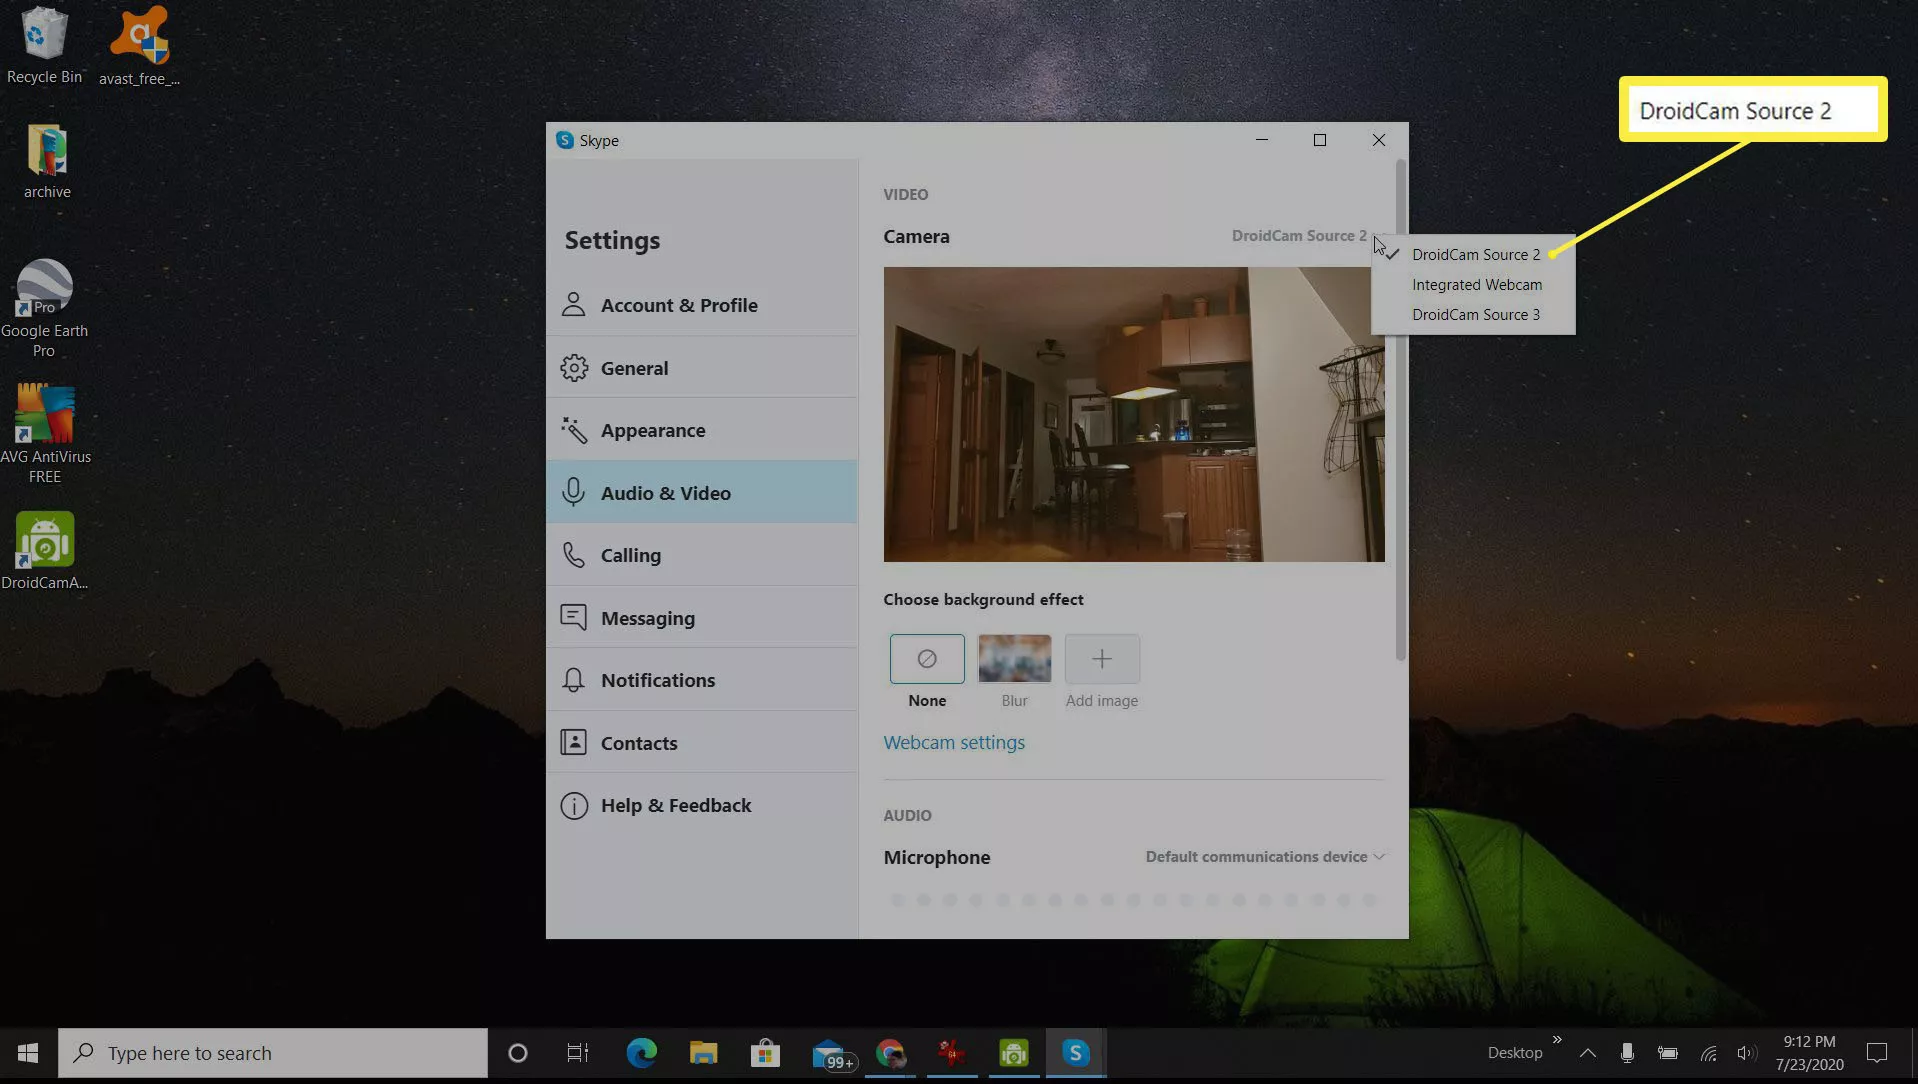Open Webcam settings link
Screen dimensions: 1918x1084
tap(954, 743)
